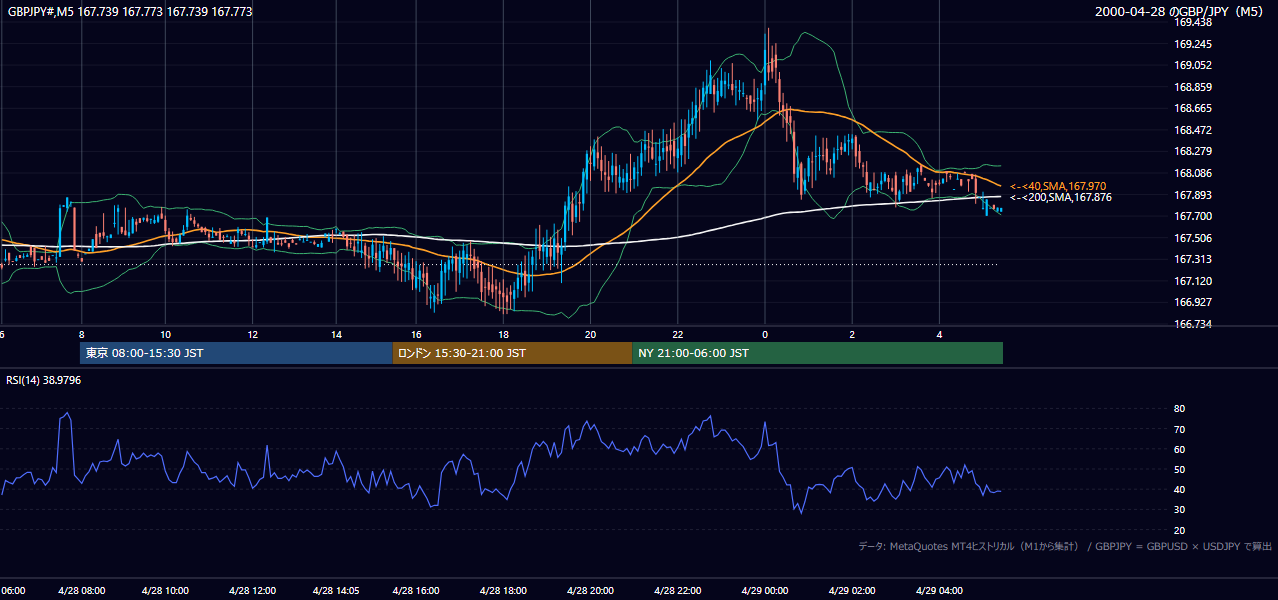Click the 200 SMA 167.876 label
Screen dimensions: 1278x600
tap(1061, 197)
